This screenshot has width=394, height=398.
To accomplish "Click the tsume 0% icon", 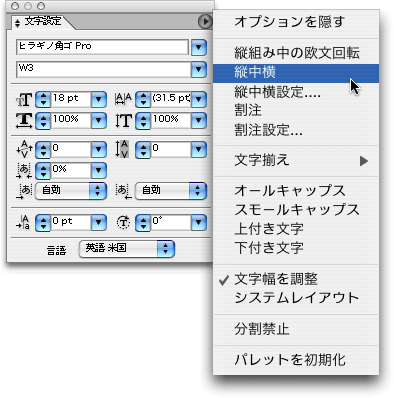I will [x=24, y=170].
